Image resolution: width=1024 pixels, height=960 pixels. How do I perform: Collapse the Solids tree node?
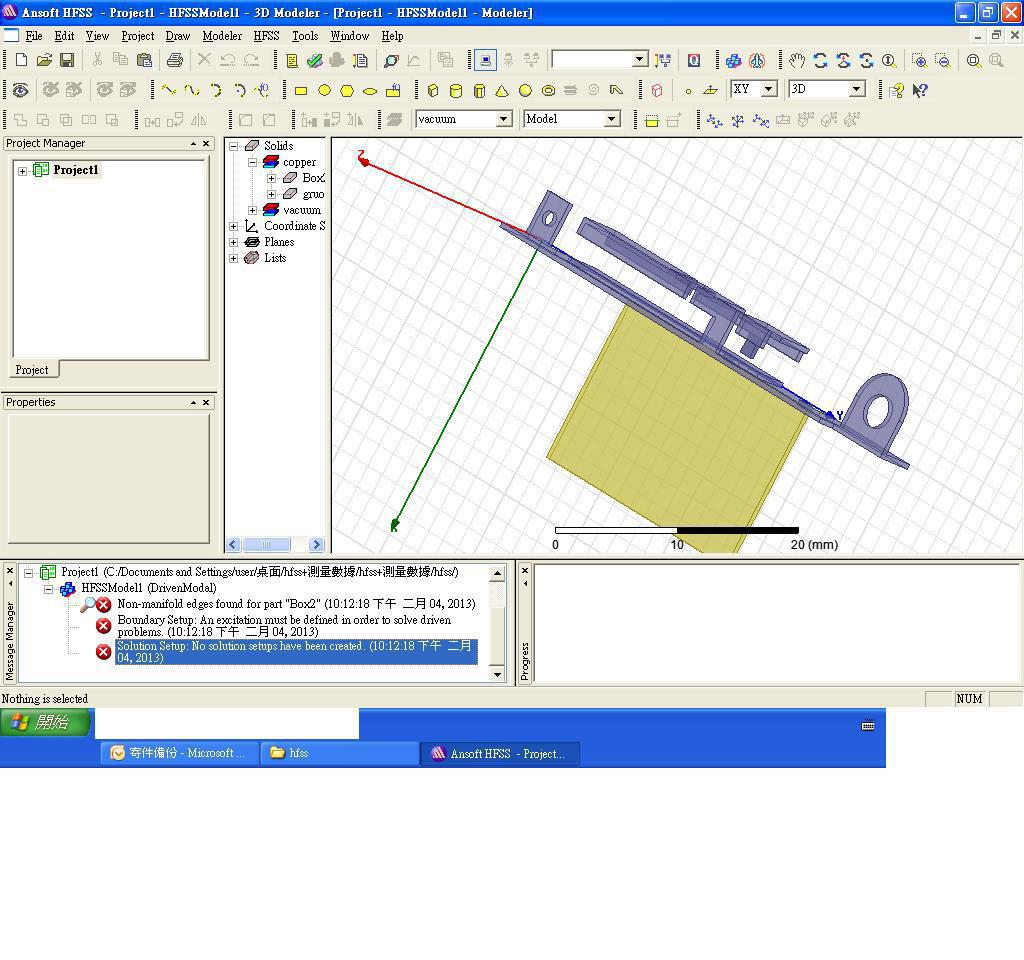pyautogui.click(x=234, y=146)
